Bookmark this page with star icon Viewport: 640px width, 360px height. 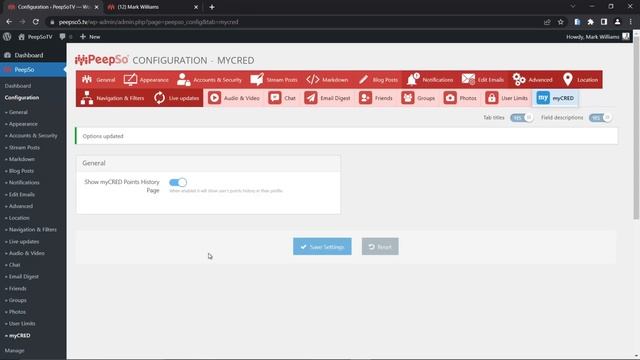[x=560, y=22]
